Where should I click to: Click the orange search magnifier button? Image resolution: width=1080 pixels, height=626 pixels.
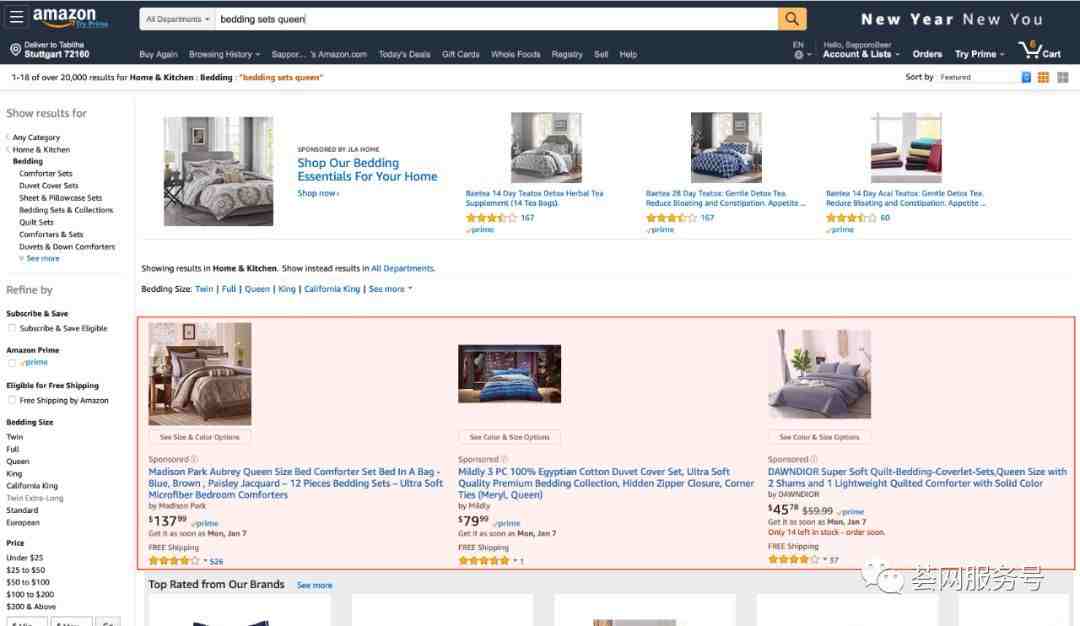792,19
